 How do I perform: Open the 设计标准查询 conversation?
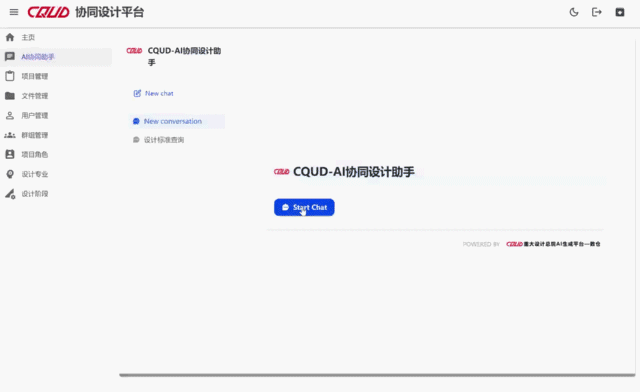pos(177,140)
